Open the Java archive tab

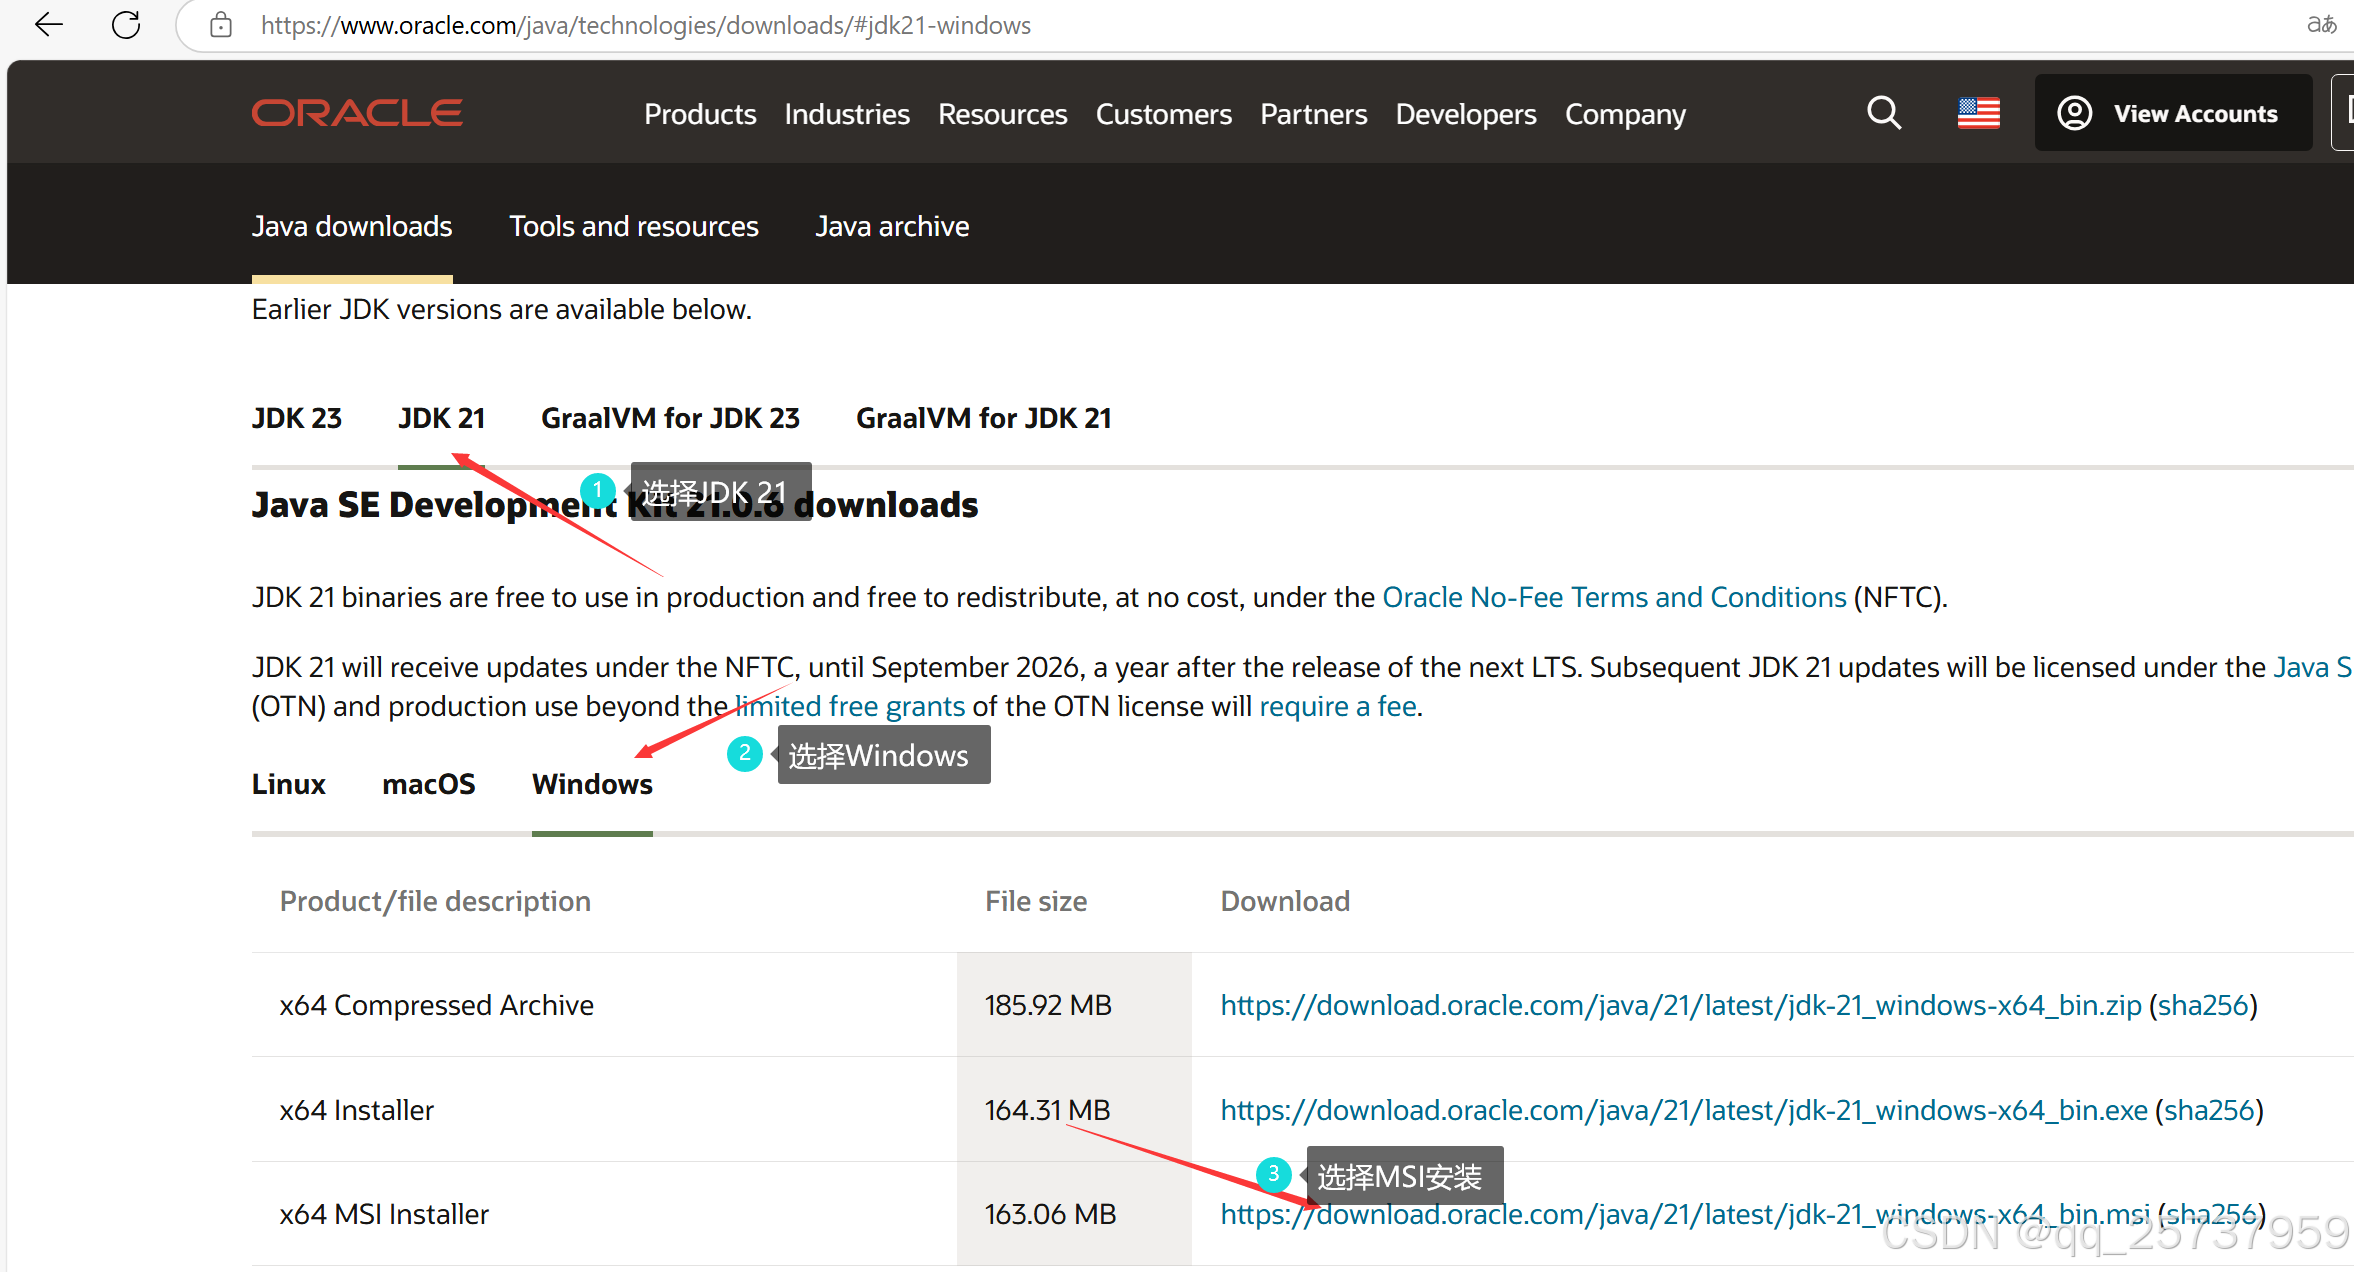click(892, 226)
